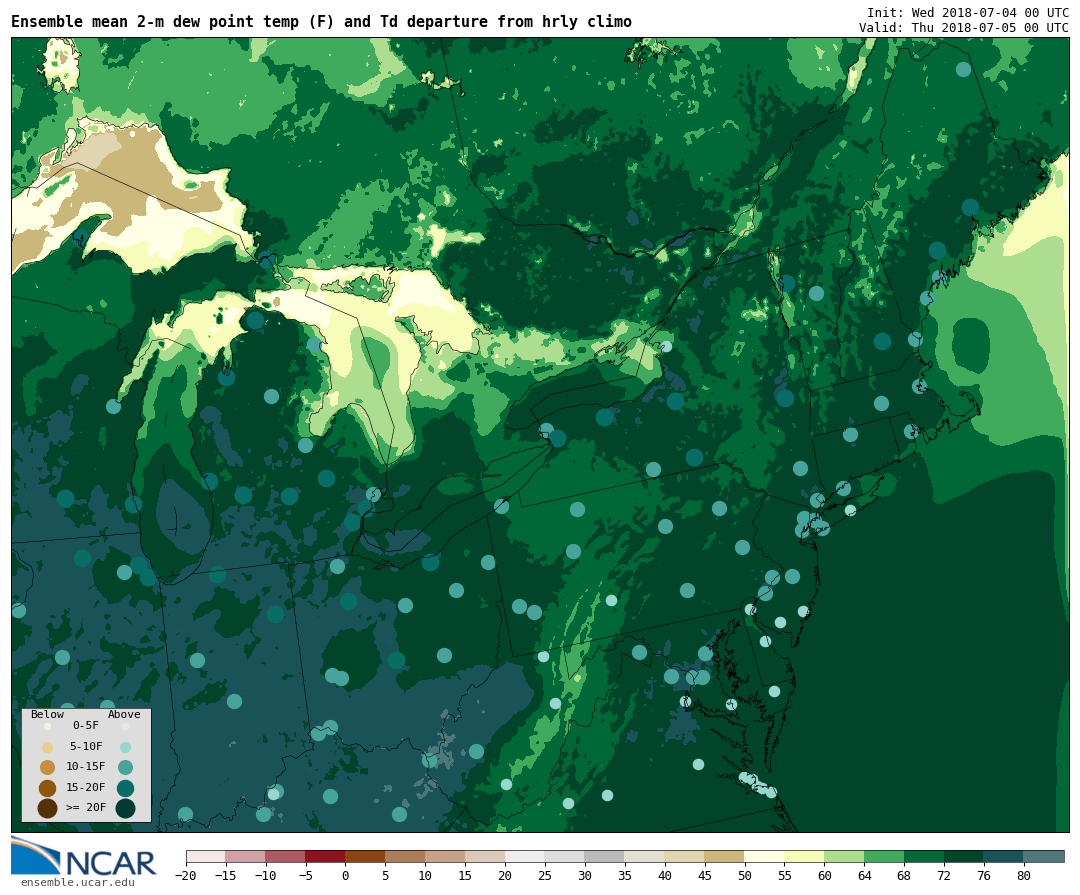This screenshot has height=895, width=1080.
Task: Select the Above 5-10F light teal legend circle
Action: tap(125, 747)
